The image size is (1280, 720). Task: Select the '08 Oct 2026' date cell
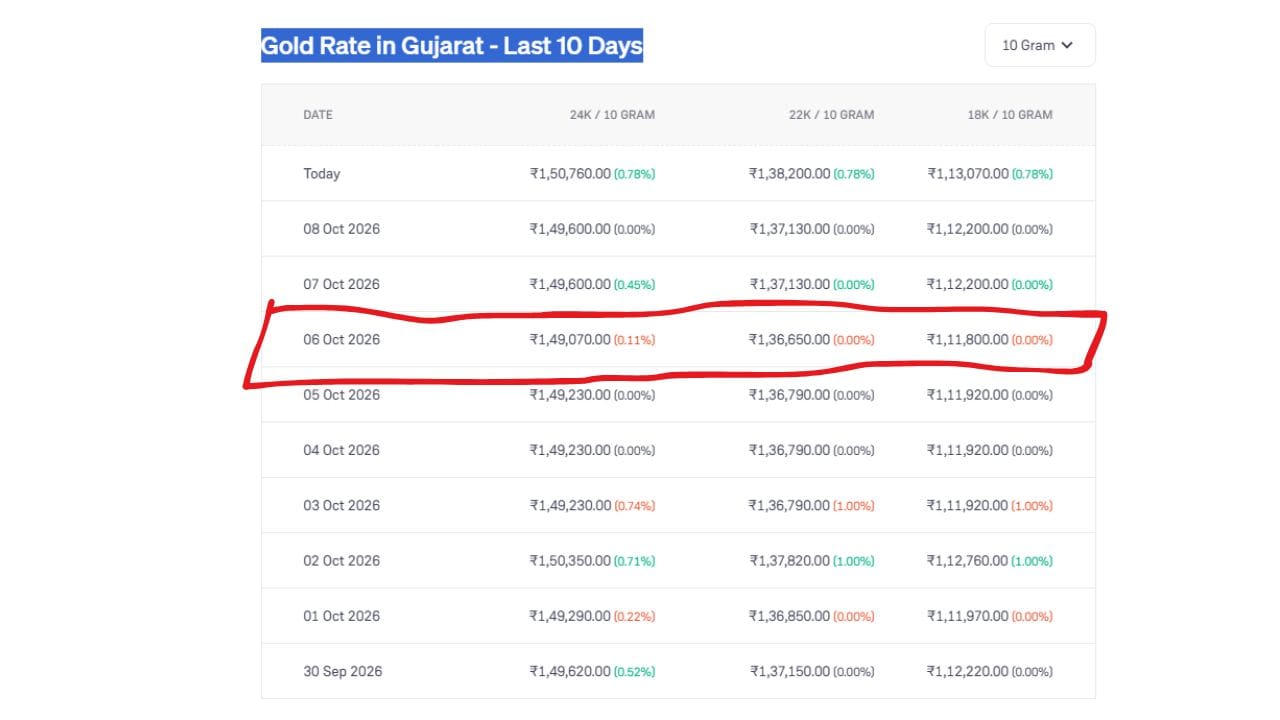(342, 229)
